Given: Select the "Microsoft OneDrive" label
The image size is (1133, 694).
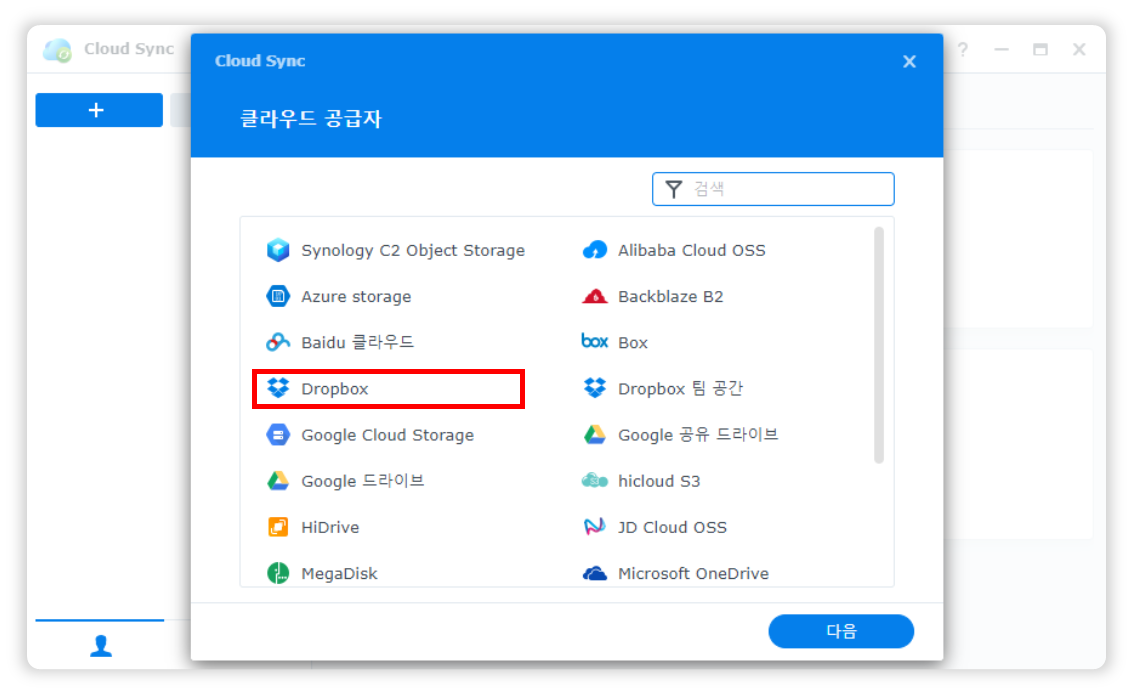Looking at the screenshot, I should point(693,573).
